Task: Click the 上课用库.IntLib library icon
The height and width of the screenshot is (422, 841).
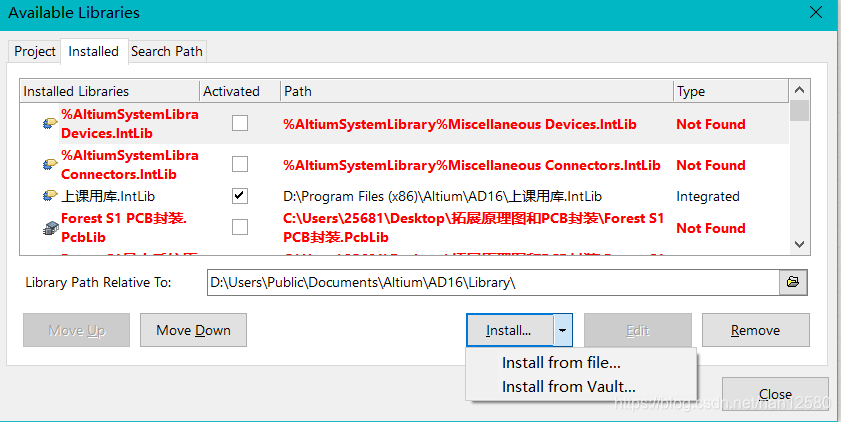Action: pyautogui.click(x=49, y=196)
